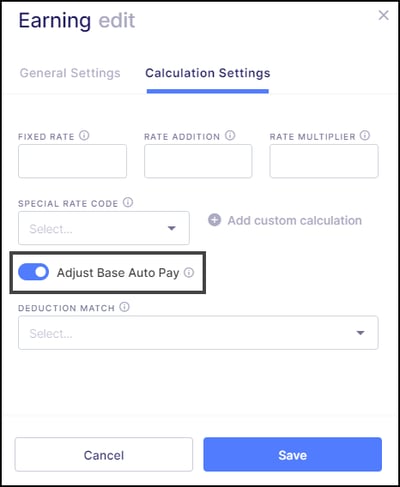Select the Calculation Settings tab
The image size is (400, 487).
(208, 73)
